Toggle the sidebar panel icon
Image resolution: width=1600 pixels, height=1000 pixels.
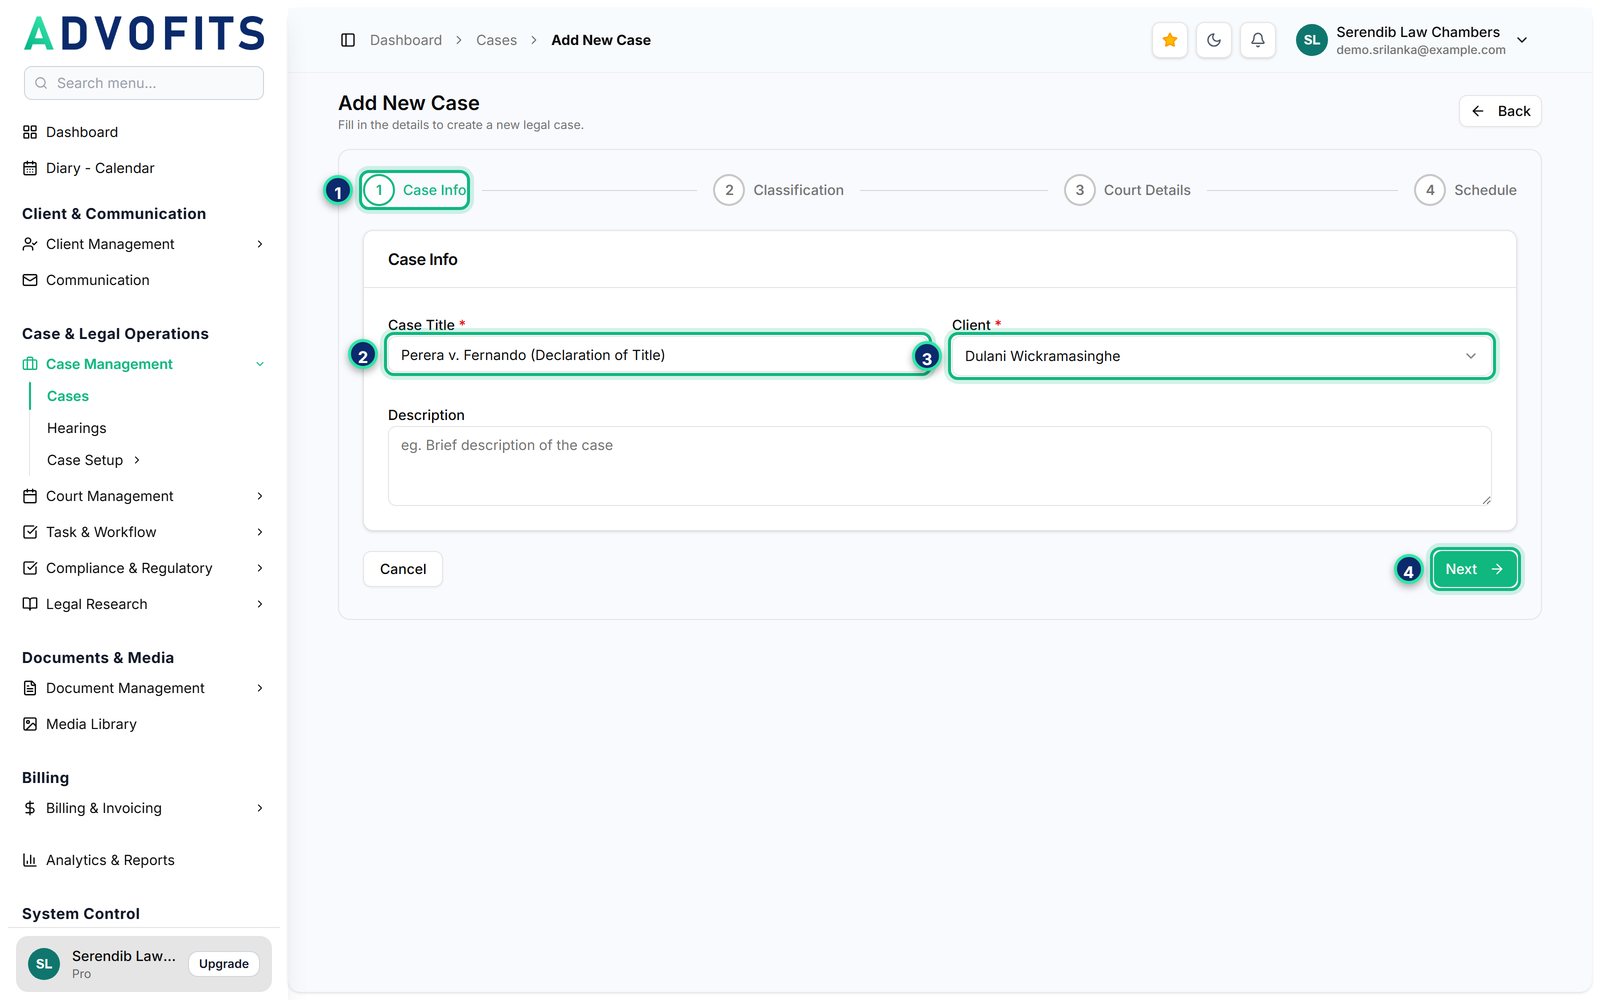point(348,40)
